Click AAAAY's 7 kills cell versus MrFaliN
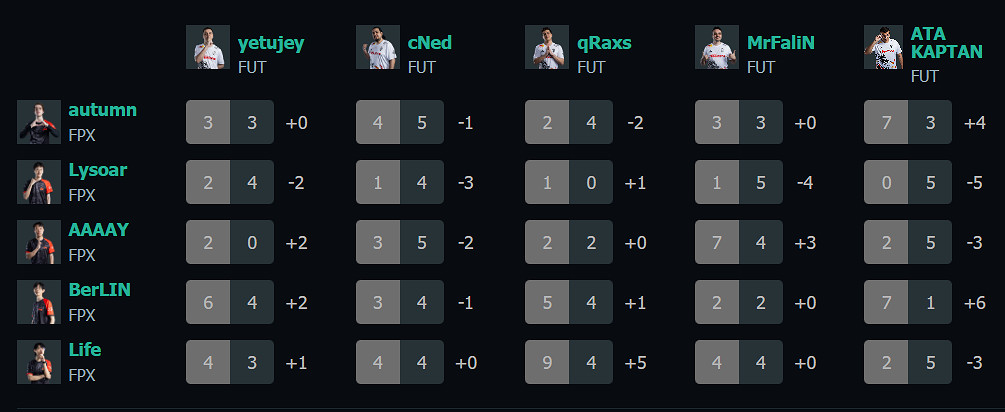The height and width of the screenshot is (412, 1005). 717,242
